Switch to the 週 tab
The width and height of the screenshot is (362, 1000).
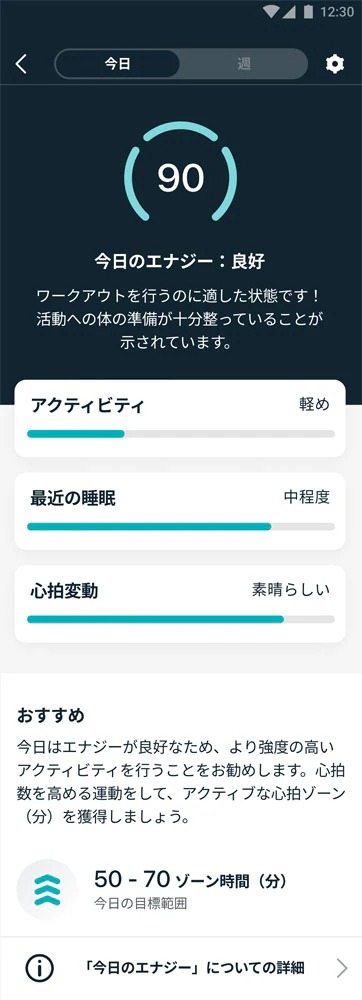click(x=243, y=64)
